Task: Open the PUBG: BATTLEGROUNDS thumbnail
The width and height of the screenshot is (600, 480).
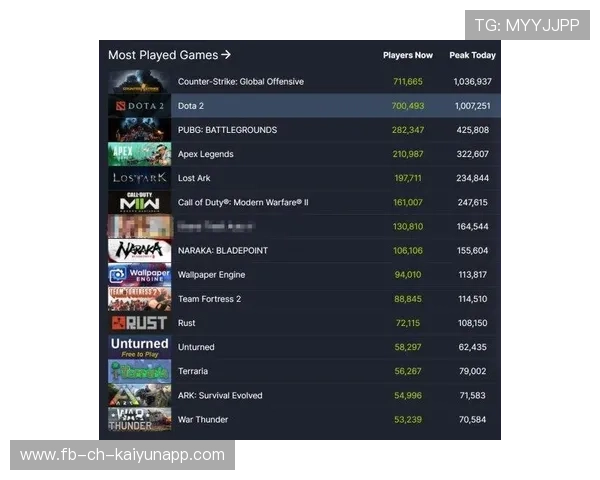Action: [139, 130]
